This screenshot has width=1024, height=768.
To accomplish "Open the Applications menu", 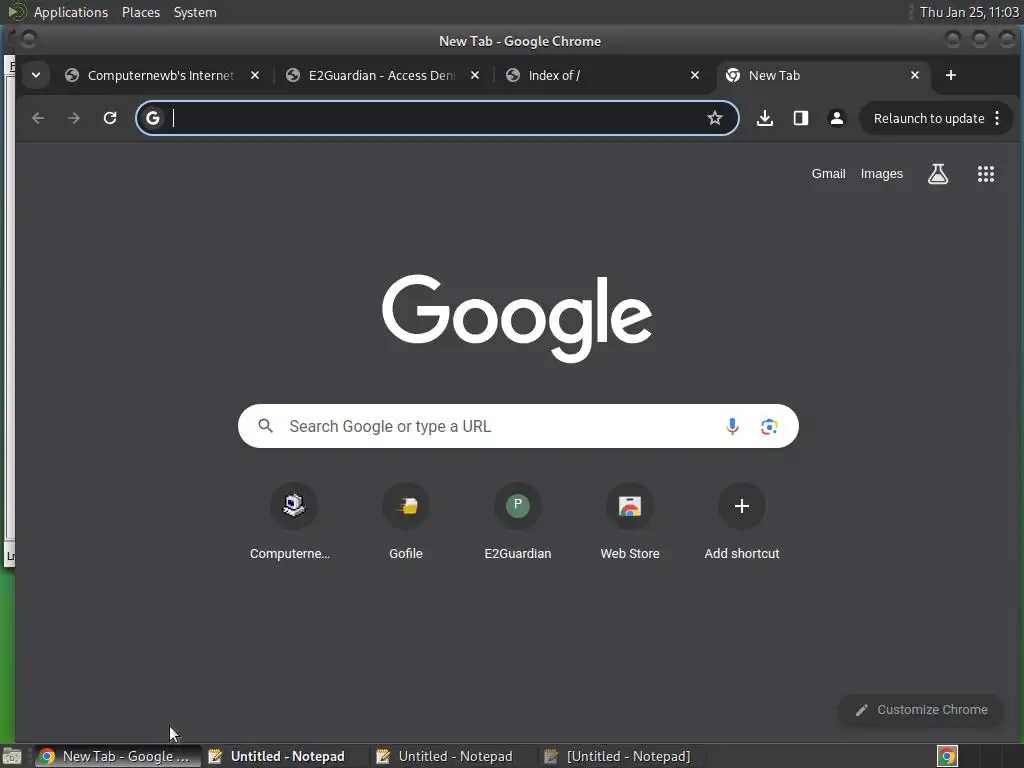I will coord(71,12).
